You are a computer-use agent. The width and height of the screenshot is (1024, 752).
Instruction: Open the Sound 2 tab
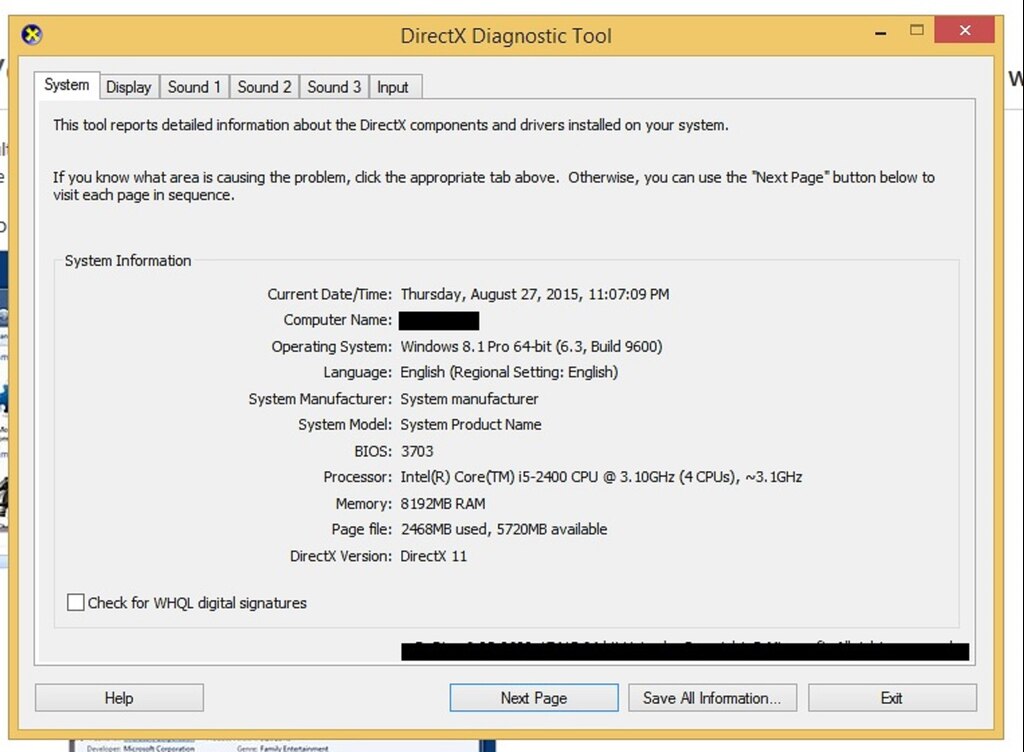264,87
